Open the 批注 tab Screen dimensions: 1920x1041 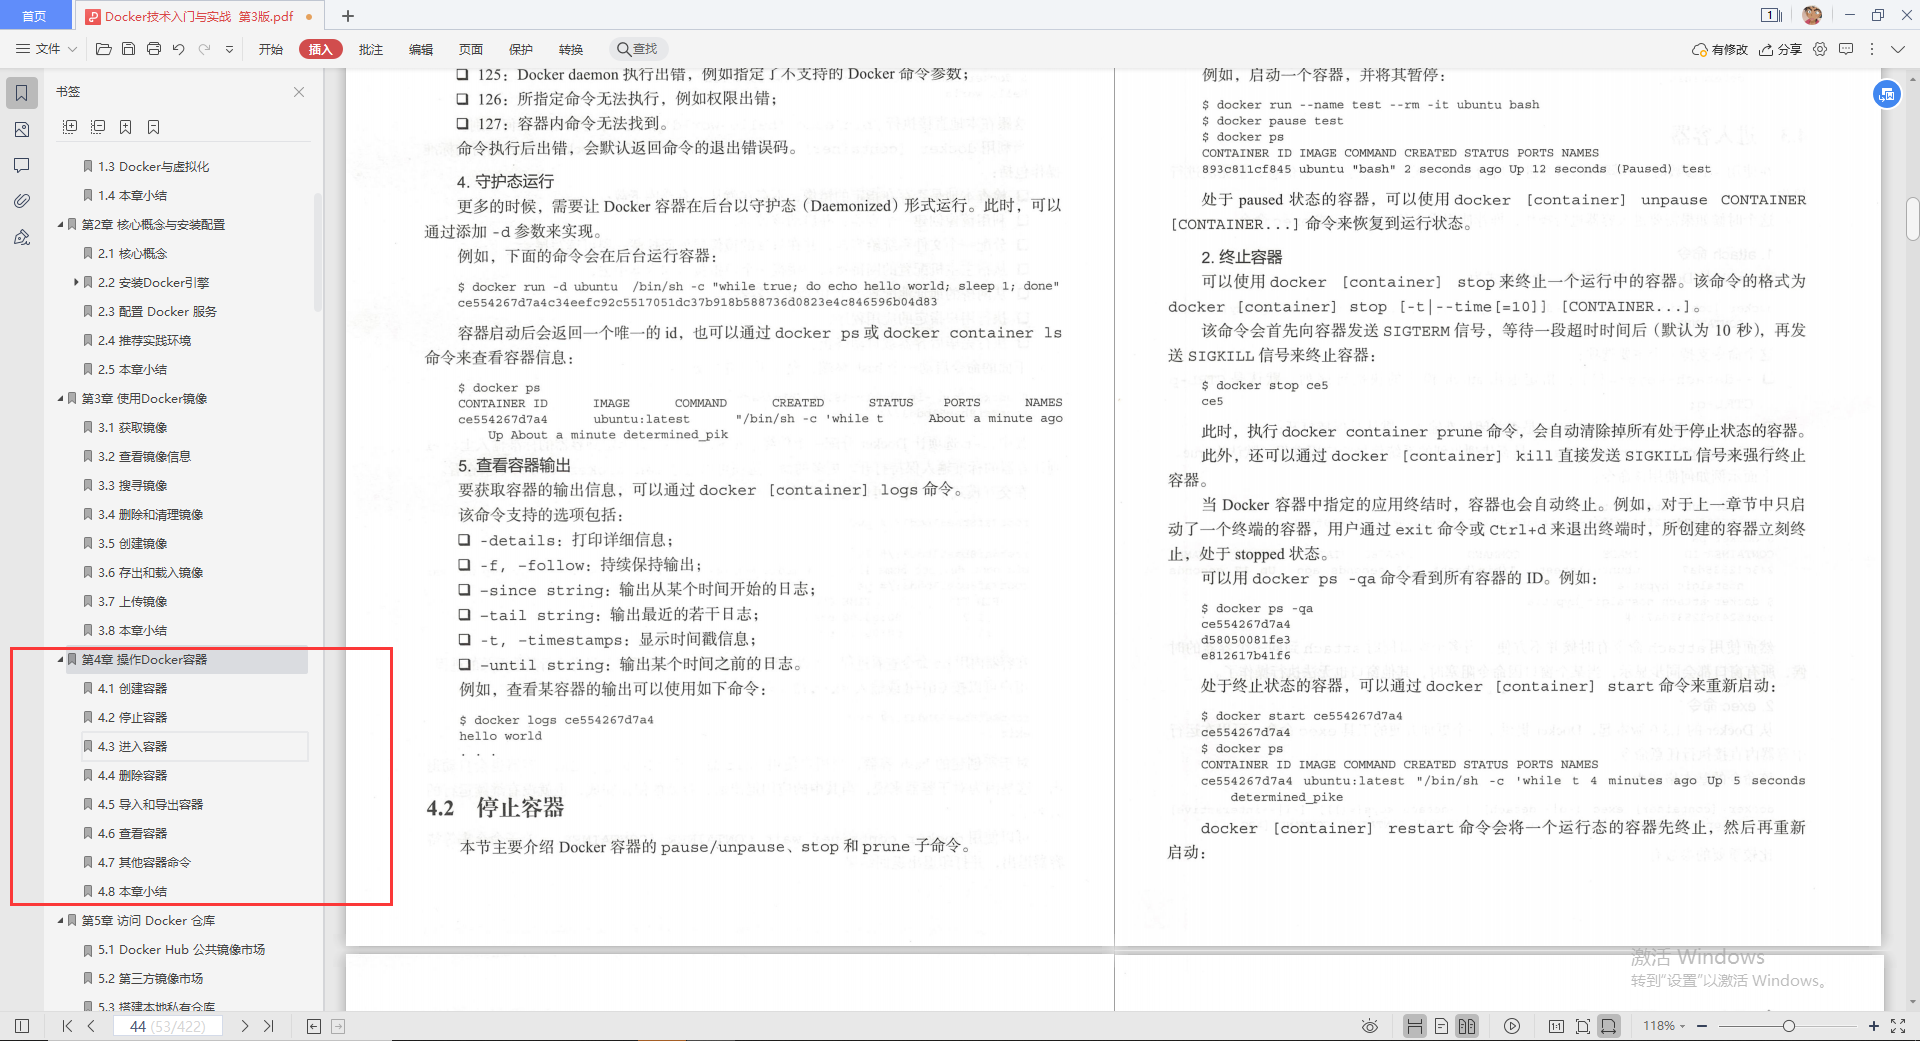coord(371,49)
